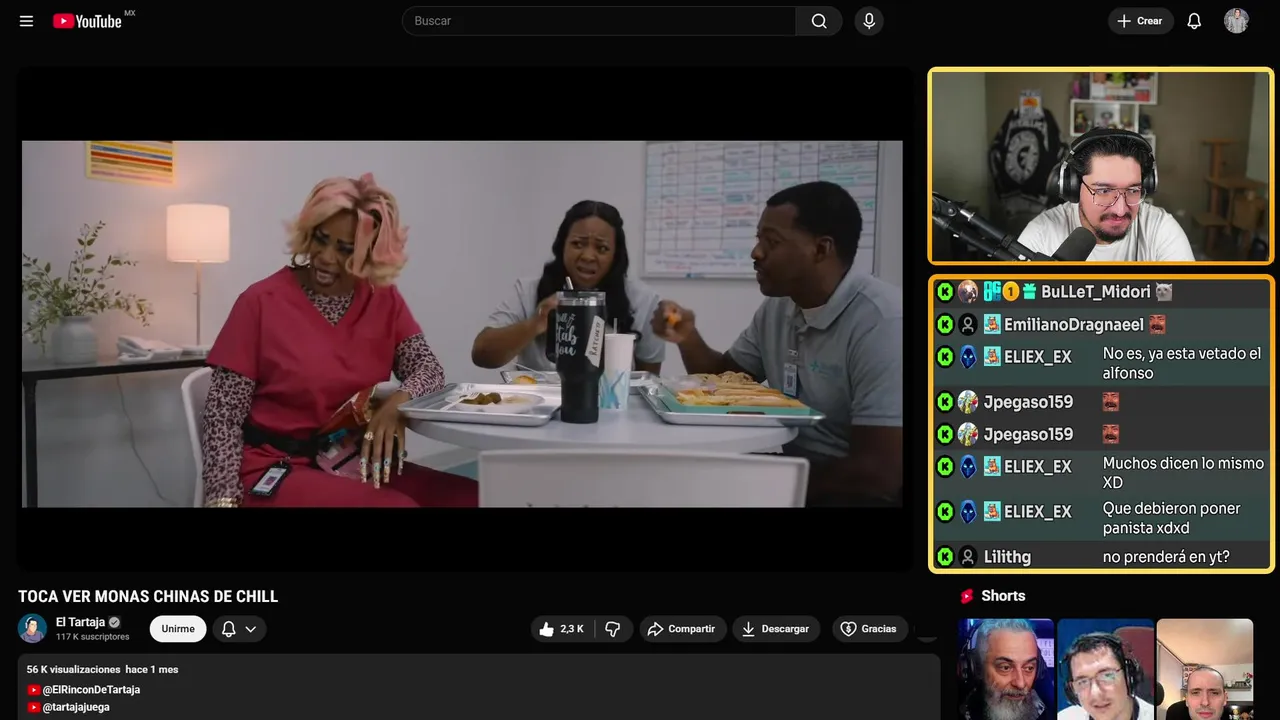
Task: Open the third Shorts thumbnail
Action: 1205,669
